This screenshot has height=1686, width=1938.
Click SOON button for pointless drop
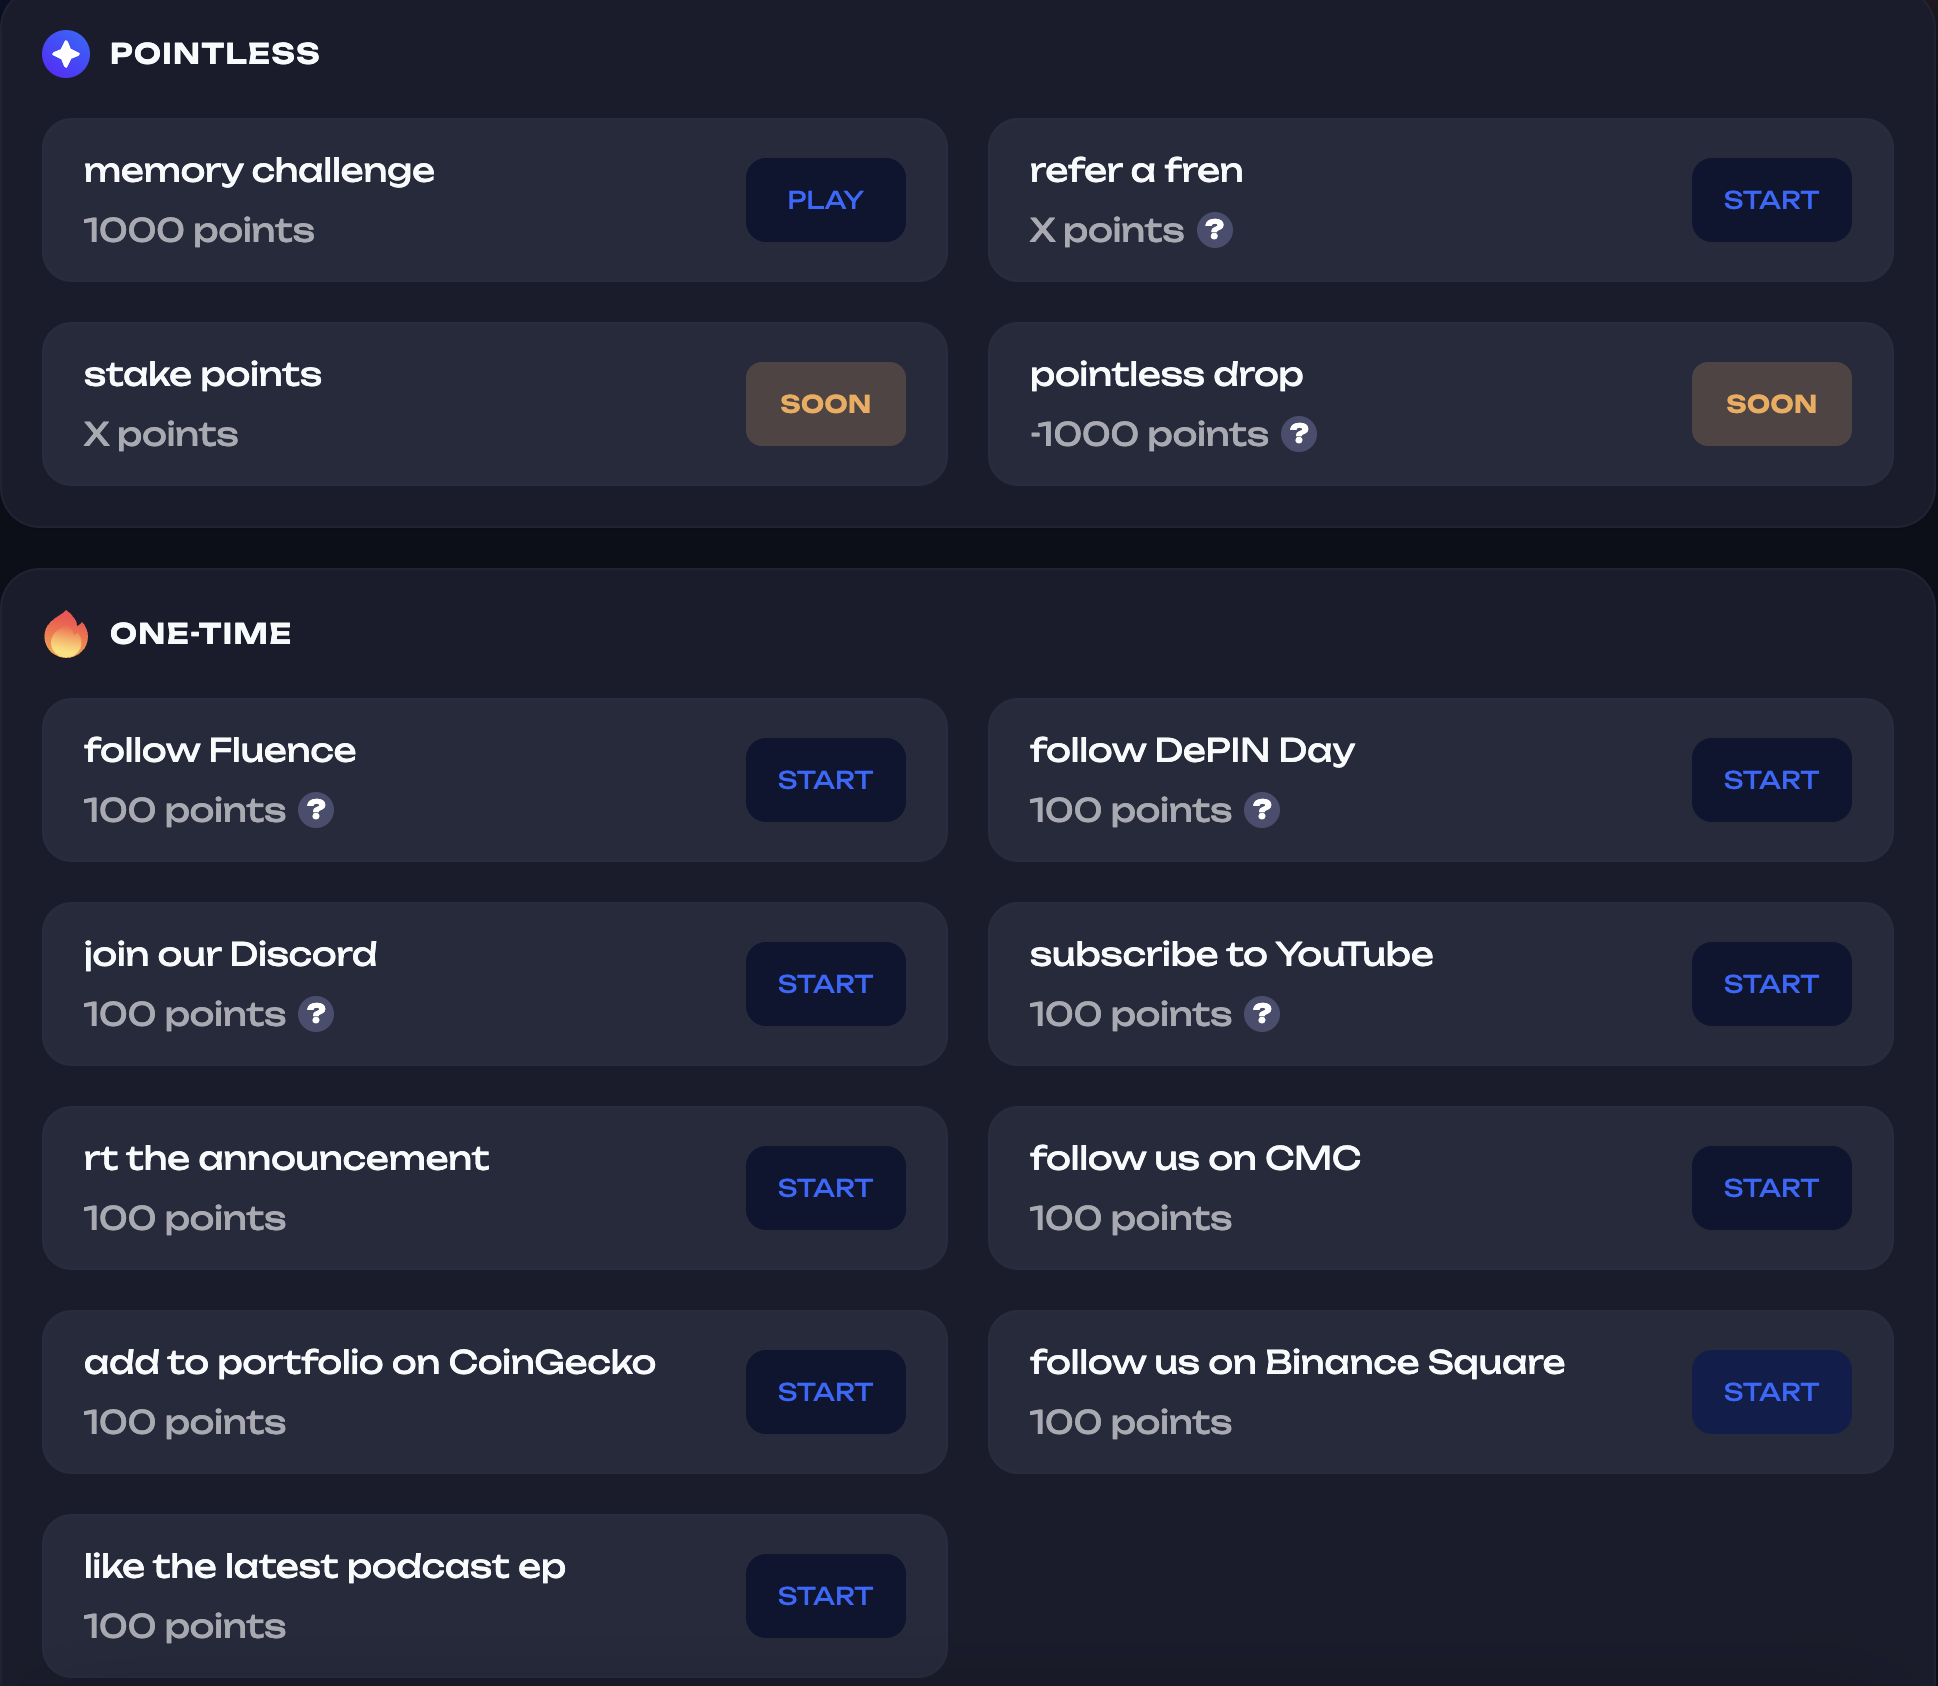(1772, 404)
